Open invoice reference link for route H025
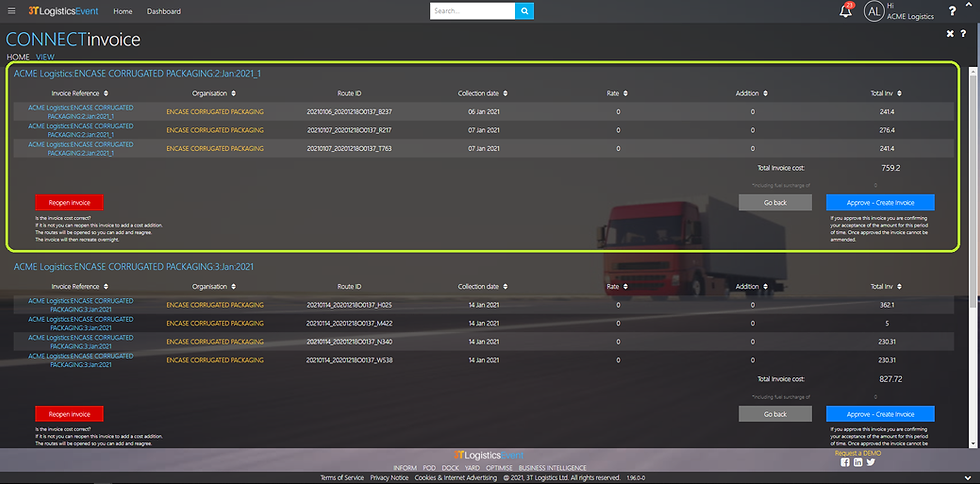The height and width of the screenshot is (484, 980). pos(81,305)
